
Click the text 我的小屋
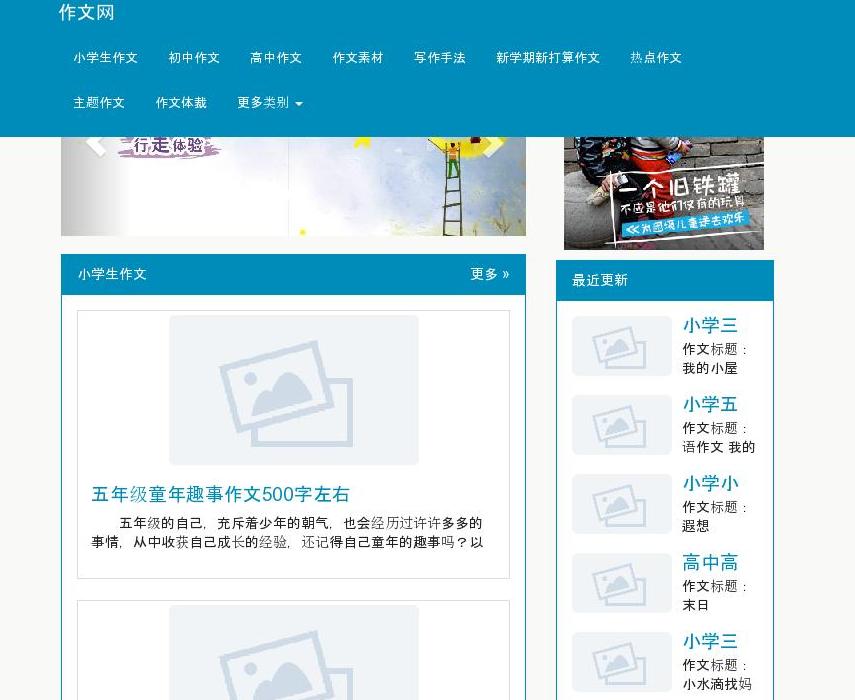click(710, 369)
